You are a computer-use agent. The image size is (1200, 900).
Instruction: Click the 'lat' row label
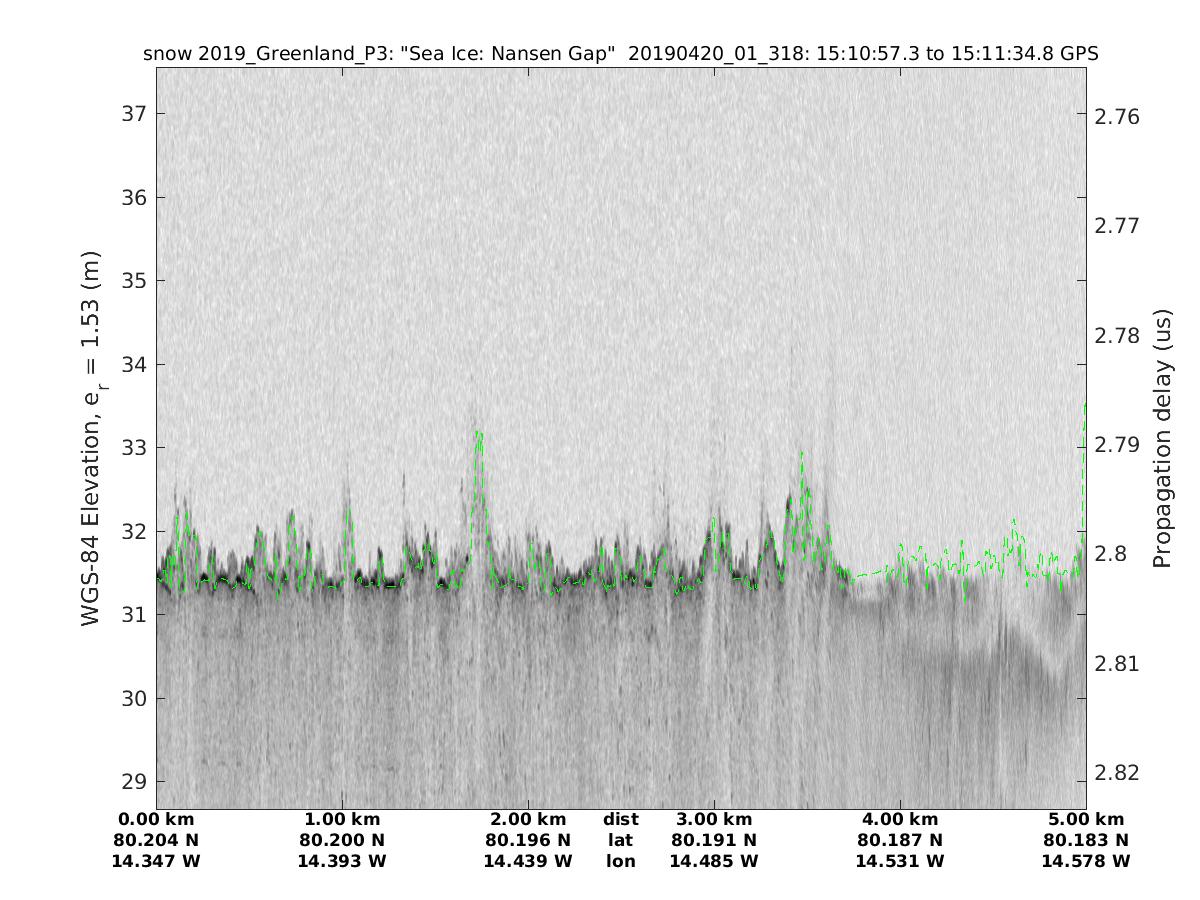[620, 841]
